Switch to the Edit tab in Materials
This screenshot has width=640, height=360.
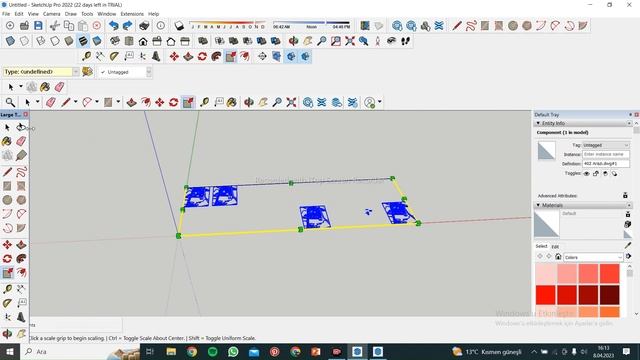point(555,247)
